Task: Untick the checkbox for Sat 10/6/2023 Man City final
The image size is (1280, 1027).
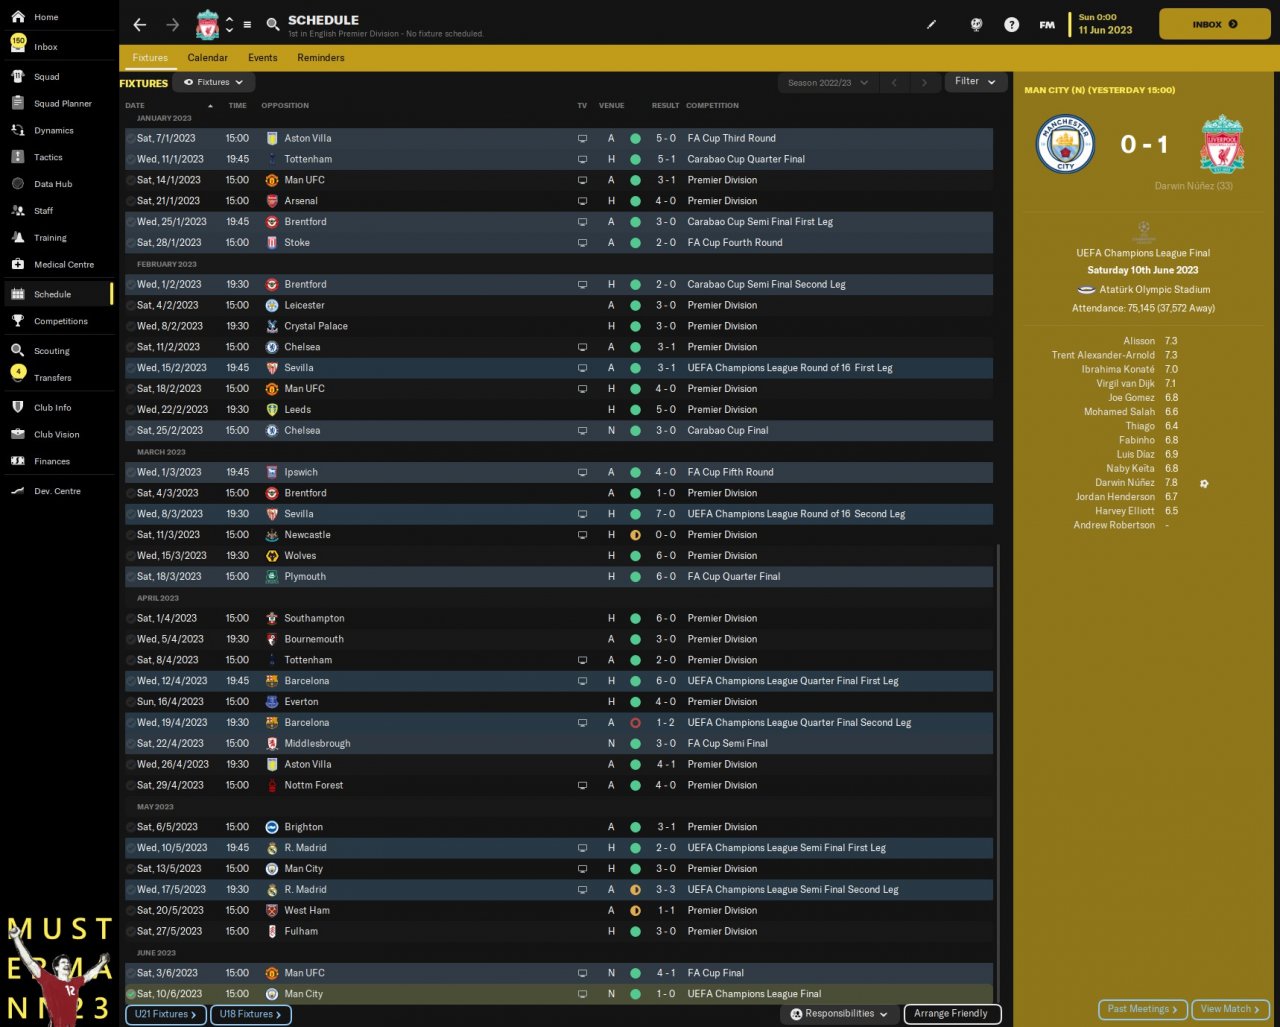Action: click(130, 994)
